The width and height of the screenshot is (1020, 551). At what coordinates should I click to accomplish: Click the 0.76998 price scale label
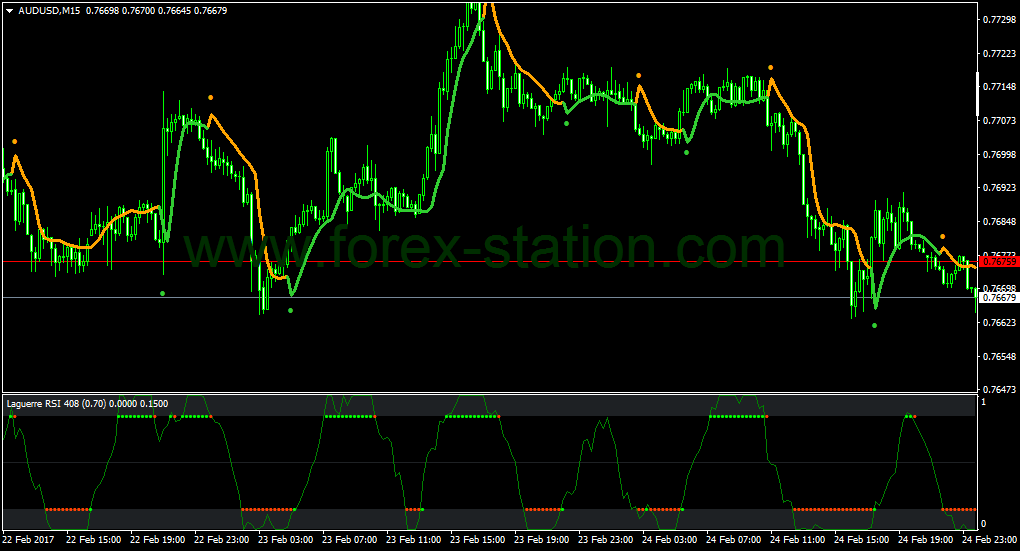coord(1000,154)
